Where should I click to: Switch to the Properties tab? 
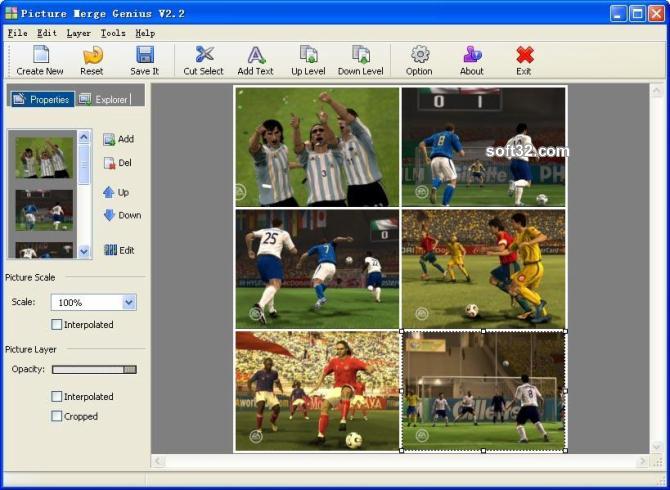click(42, 100)
